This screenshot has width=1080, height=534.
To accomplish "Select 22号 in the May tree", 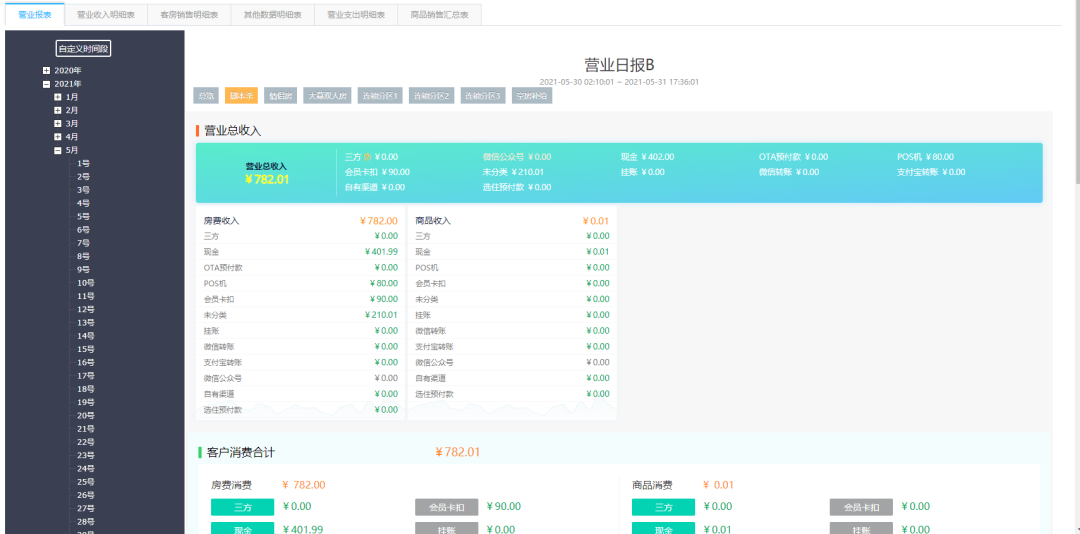I will click(85, 442).
